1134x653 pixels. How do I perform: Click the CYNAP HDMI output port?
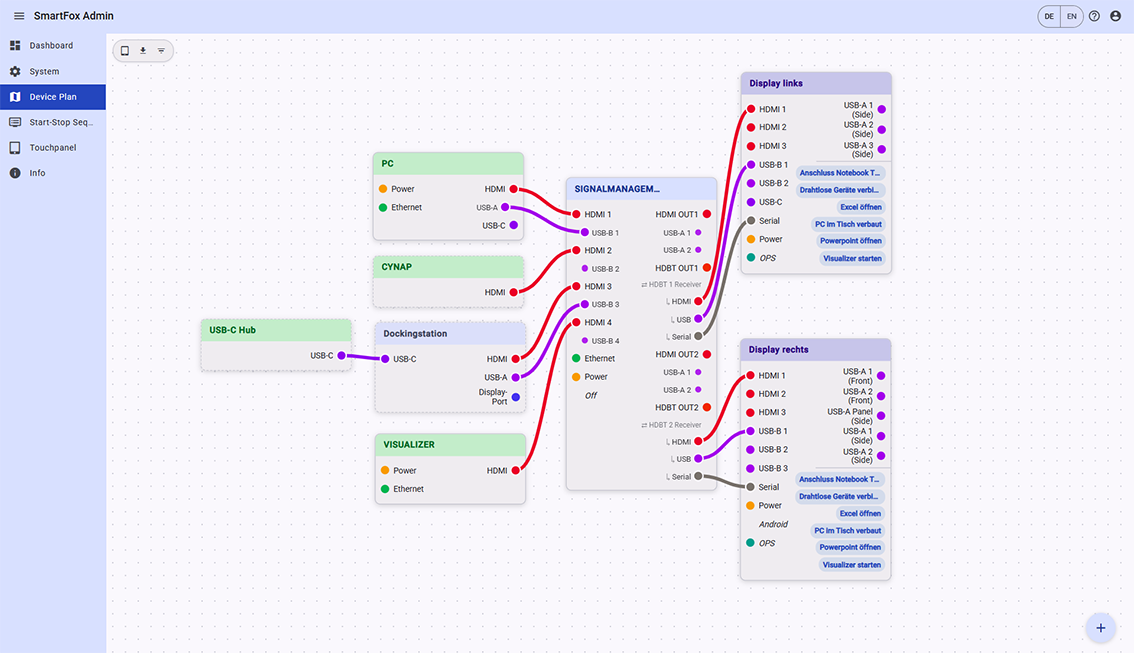[x=513, y=292]
